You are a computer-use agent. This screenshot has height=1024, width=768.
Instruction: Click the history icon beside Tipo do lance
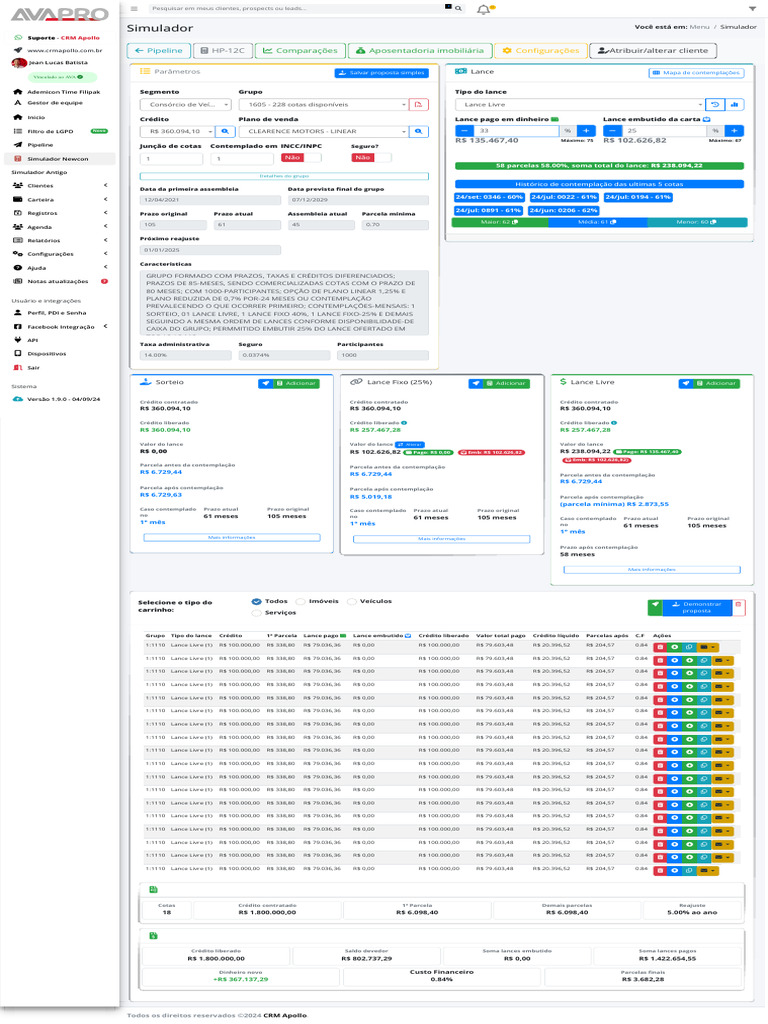(715, 104)
